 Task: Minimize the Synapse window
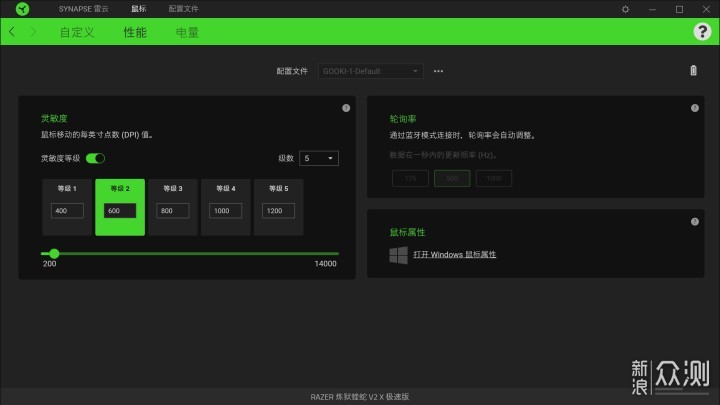tap(652, 9)
